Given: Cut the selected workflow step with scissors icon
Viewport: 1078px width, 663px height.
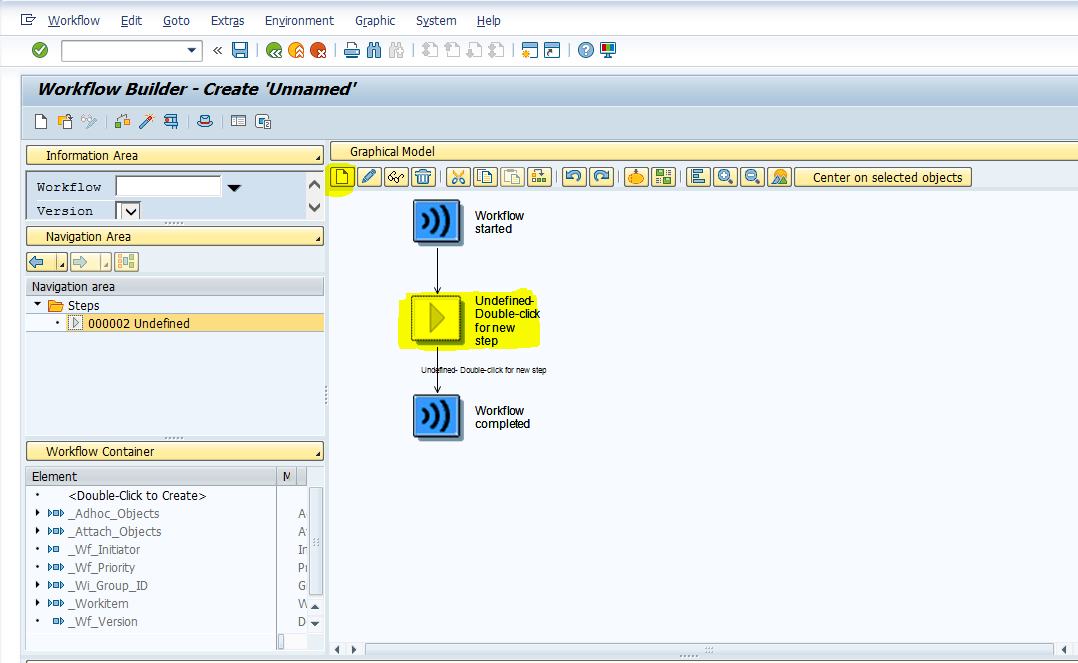Looking at the screenshot, I should pyautogui.click(x=457, y=177).
